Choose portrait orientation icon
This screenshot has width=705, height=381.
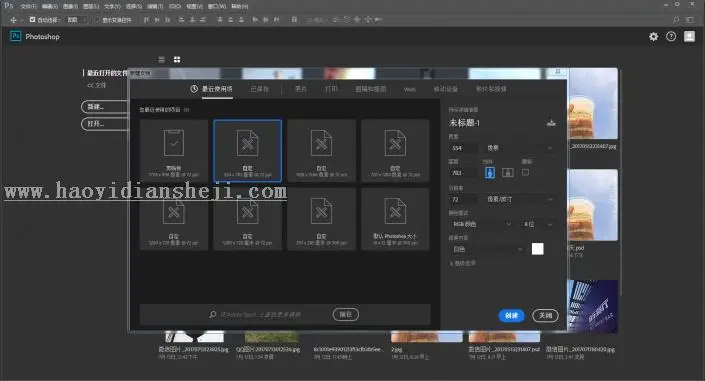point(490,172)
